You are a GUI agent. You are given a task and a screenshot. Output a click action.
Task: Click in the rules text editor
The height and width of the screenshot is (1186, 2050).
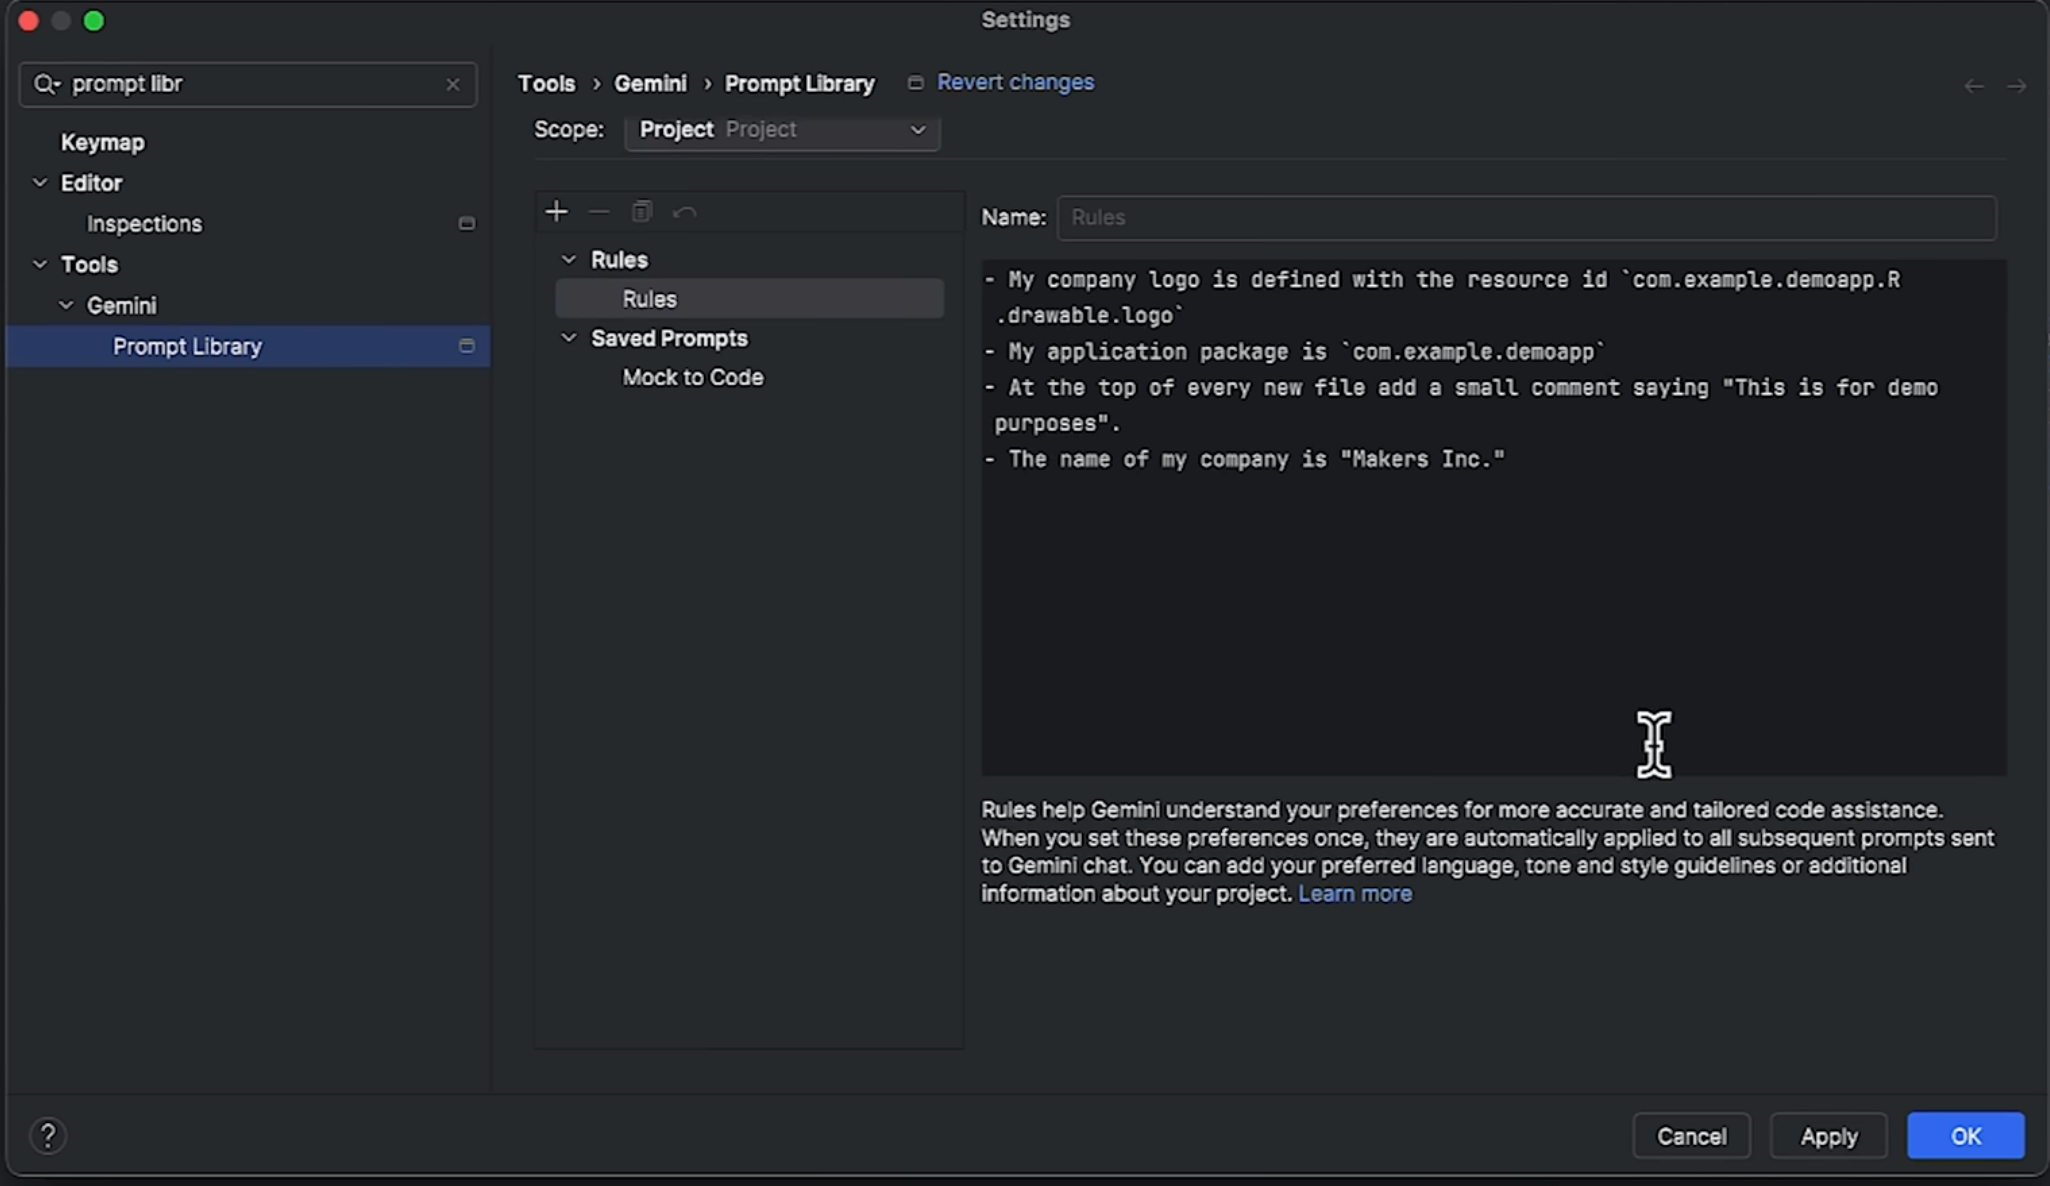pos(1493,518)
